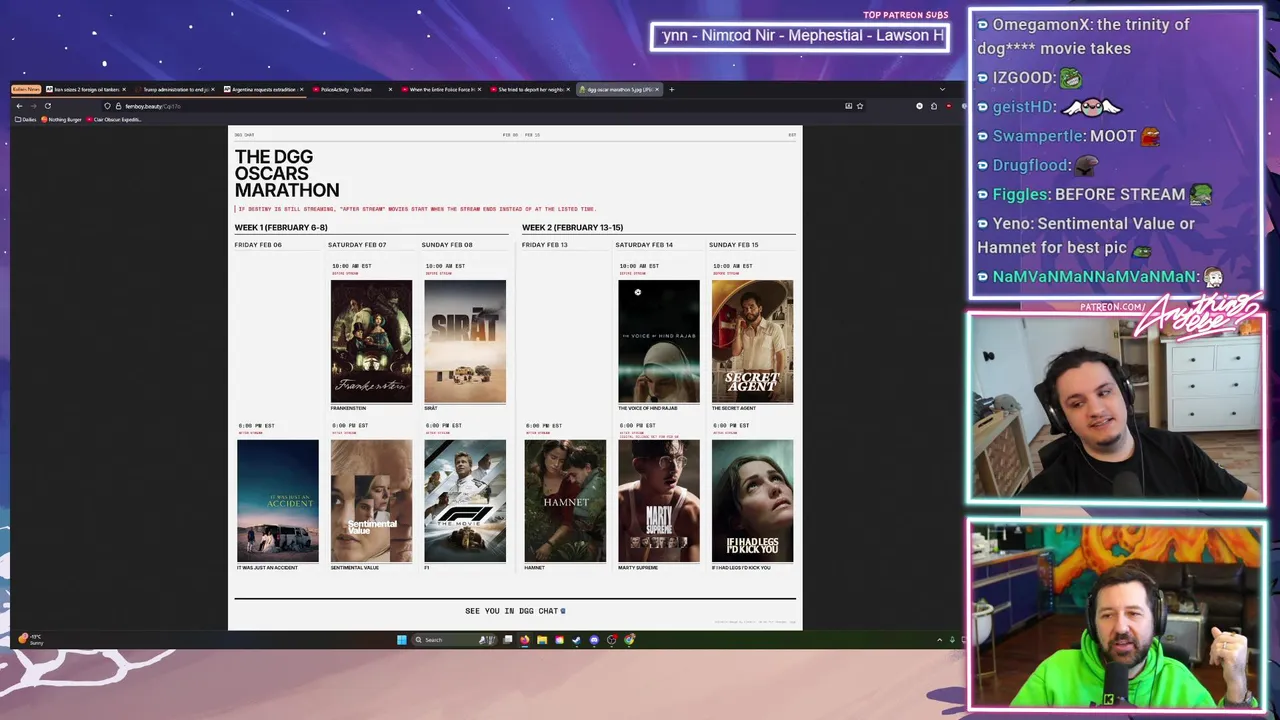Open a new browser tab
Screen dimensions: 1280x720
click(671, 89)
